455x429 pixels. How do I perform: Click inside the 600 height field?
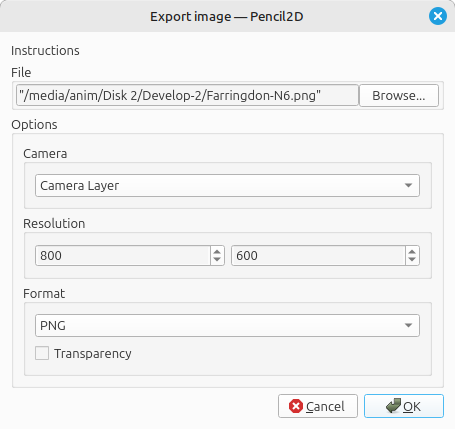pos(318,256)
